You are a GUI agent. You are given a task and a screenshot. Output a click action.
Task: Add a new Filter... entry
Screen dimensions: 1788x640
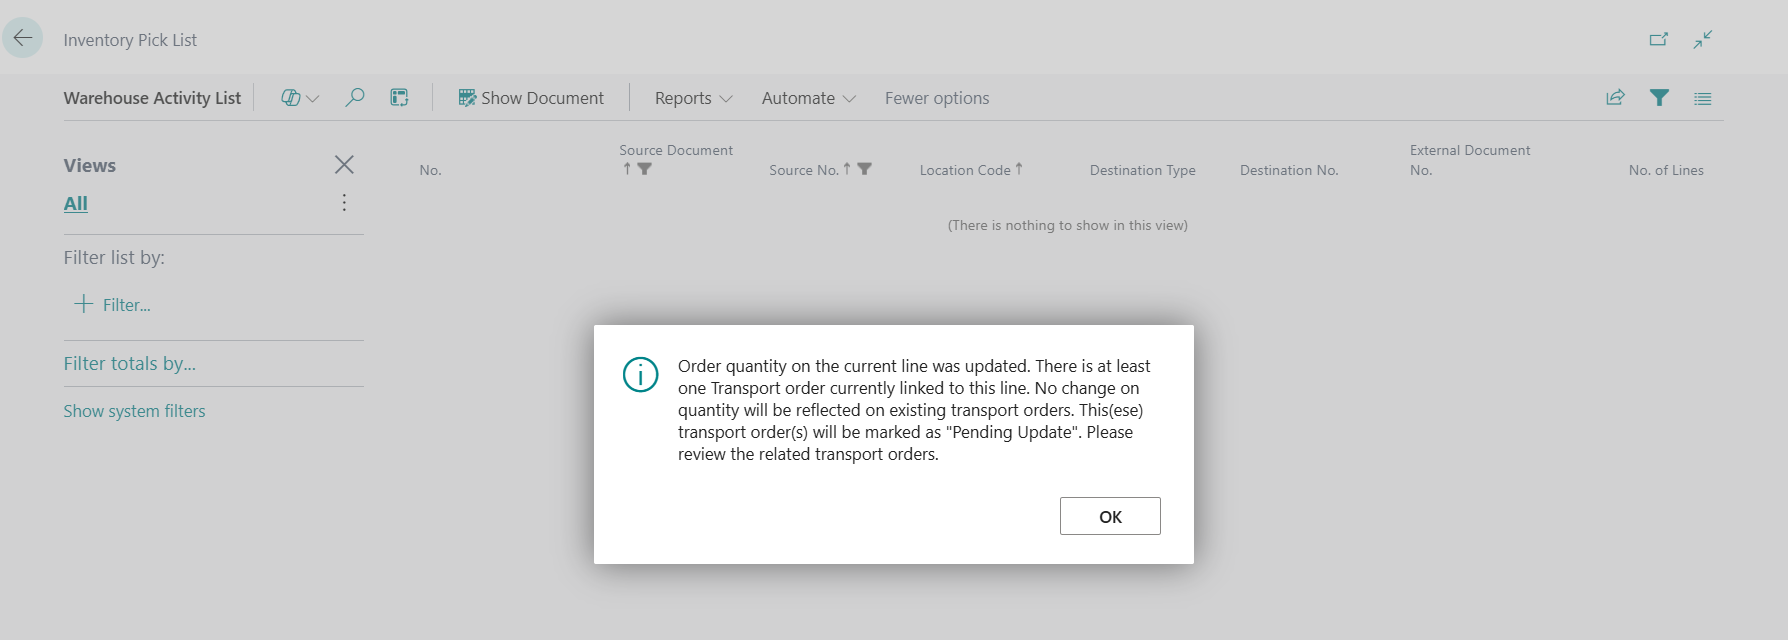(113, 304)
